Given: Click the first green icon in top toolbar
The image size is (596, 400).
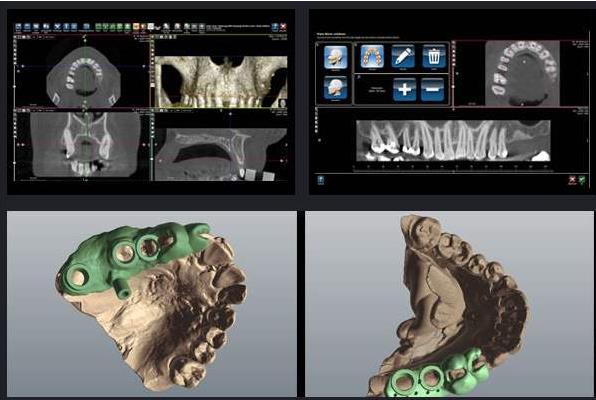Looking at the screenshot, I should point(98,27).
